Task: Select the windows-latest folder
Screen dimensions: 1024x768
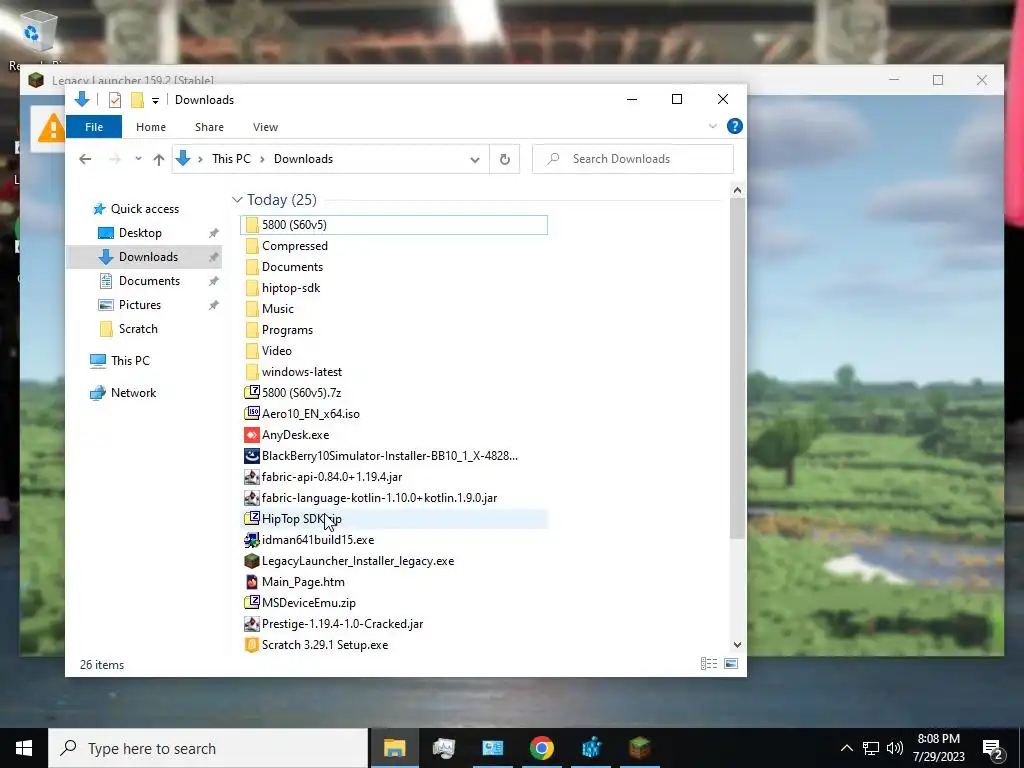Action: pos(302,372)
